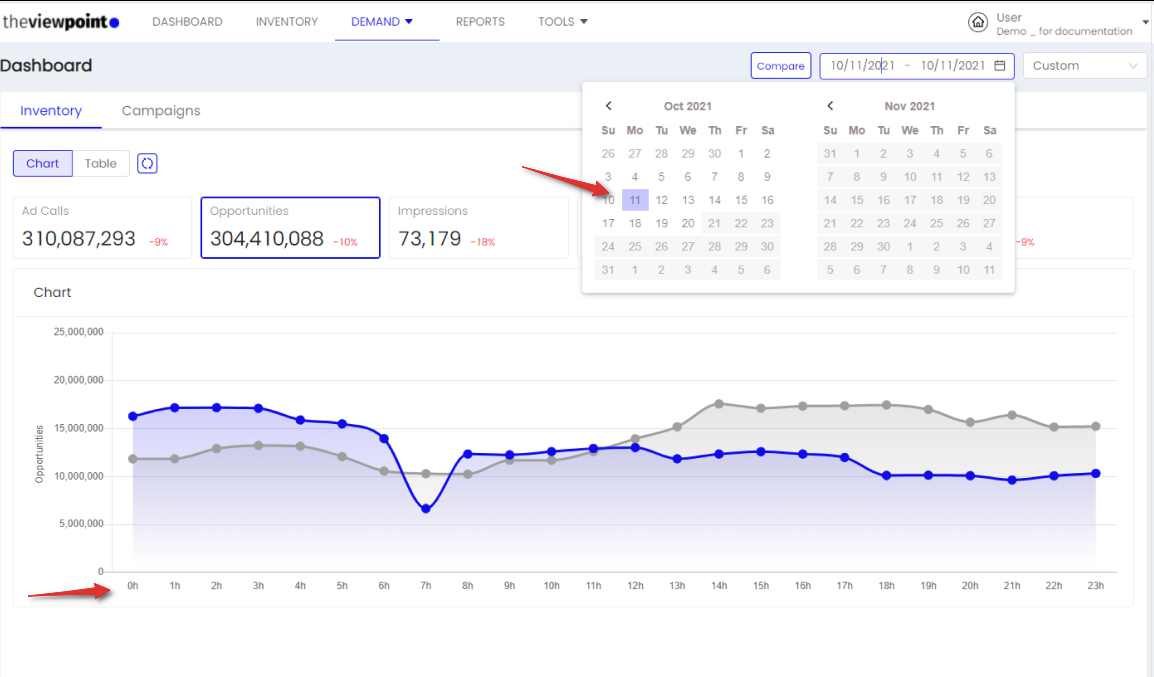Click the gray data point at 23h
The height and width of the screenshot is (677, 1154).
[1096, 426]
